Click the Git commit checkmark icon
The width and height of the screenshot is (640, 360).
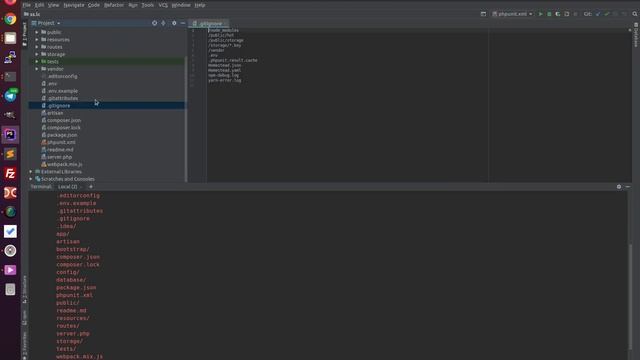coord(607,14)
